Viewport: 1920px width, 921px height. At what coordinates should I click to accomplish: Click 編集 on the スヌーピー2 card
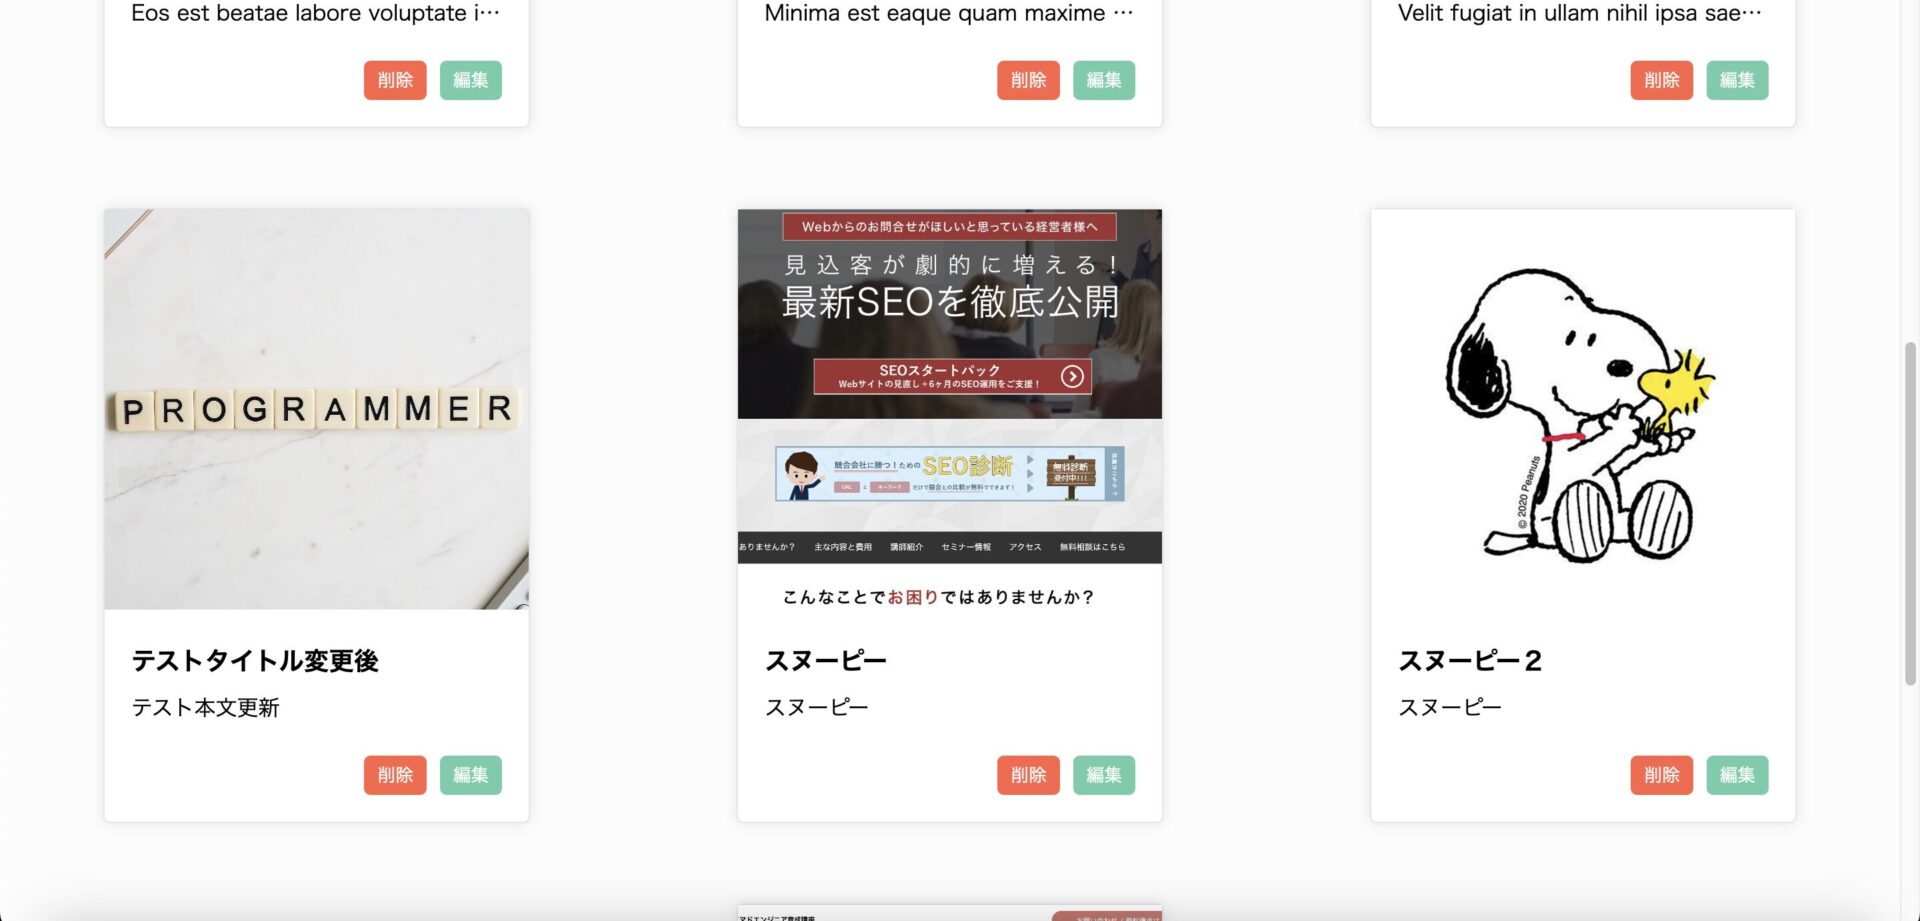click(x=1737, y=775)
